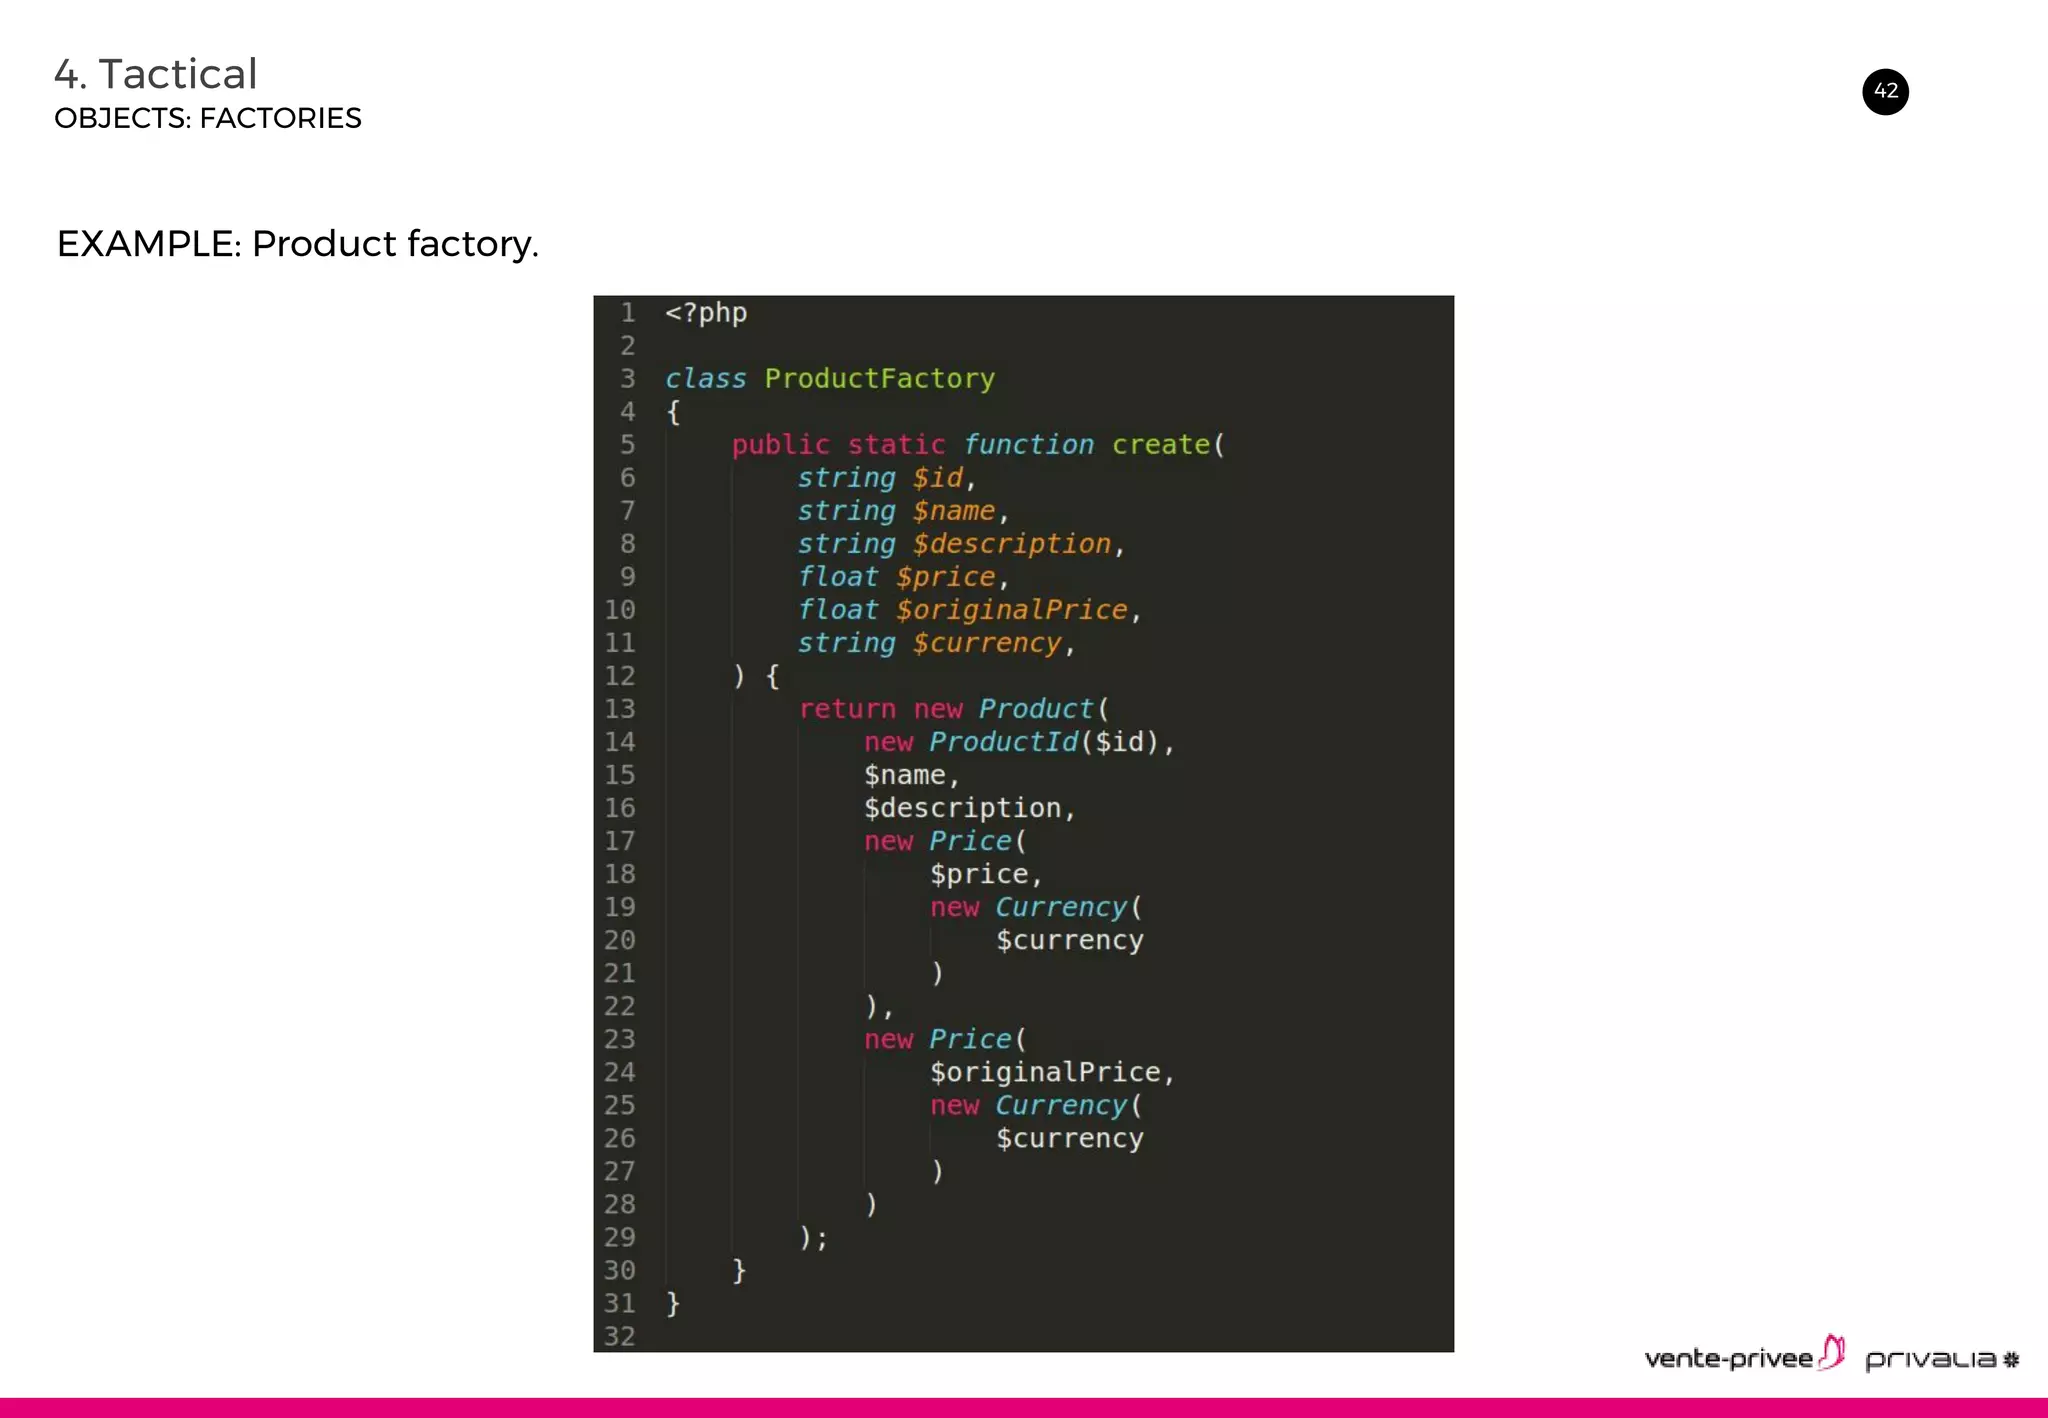The width and height of the screenshot is (2048, 1418).
Task: Click line number 1 in gutter
Action: 627,313
